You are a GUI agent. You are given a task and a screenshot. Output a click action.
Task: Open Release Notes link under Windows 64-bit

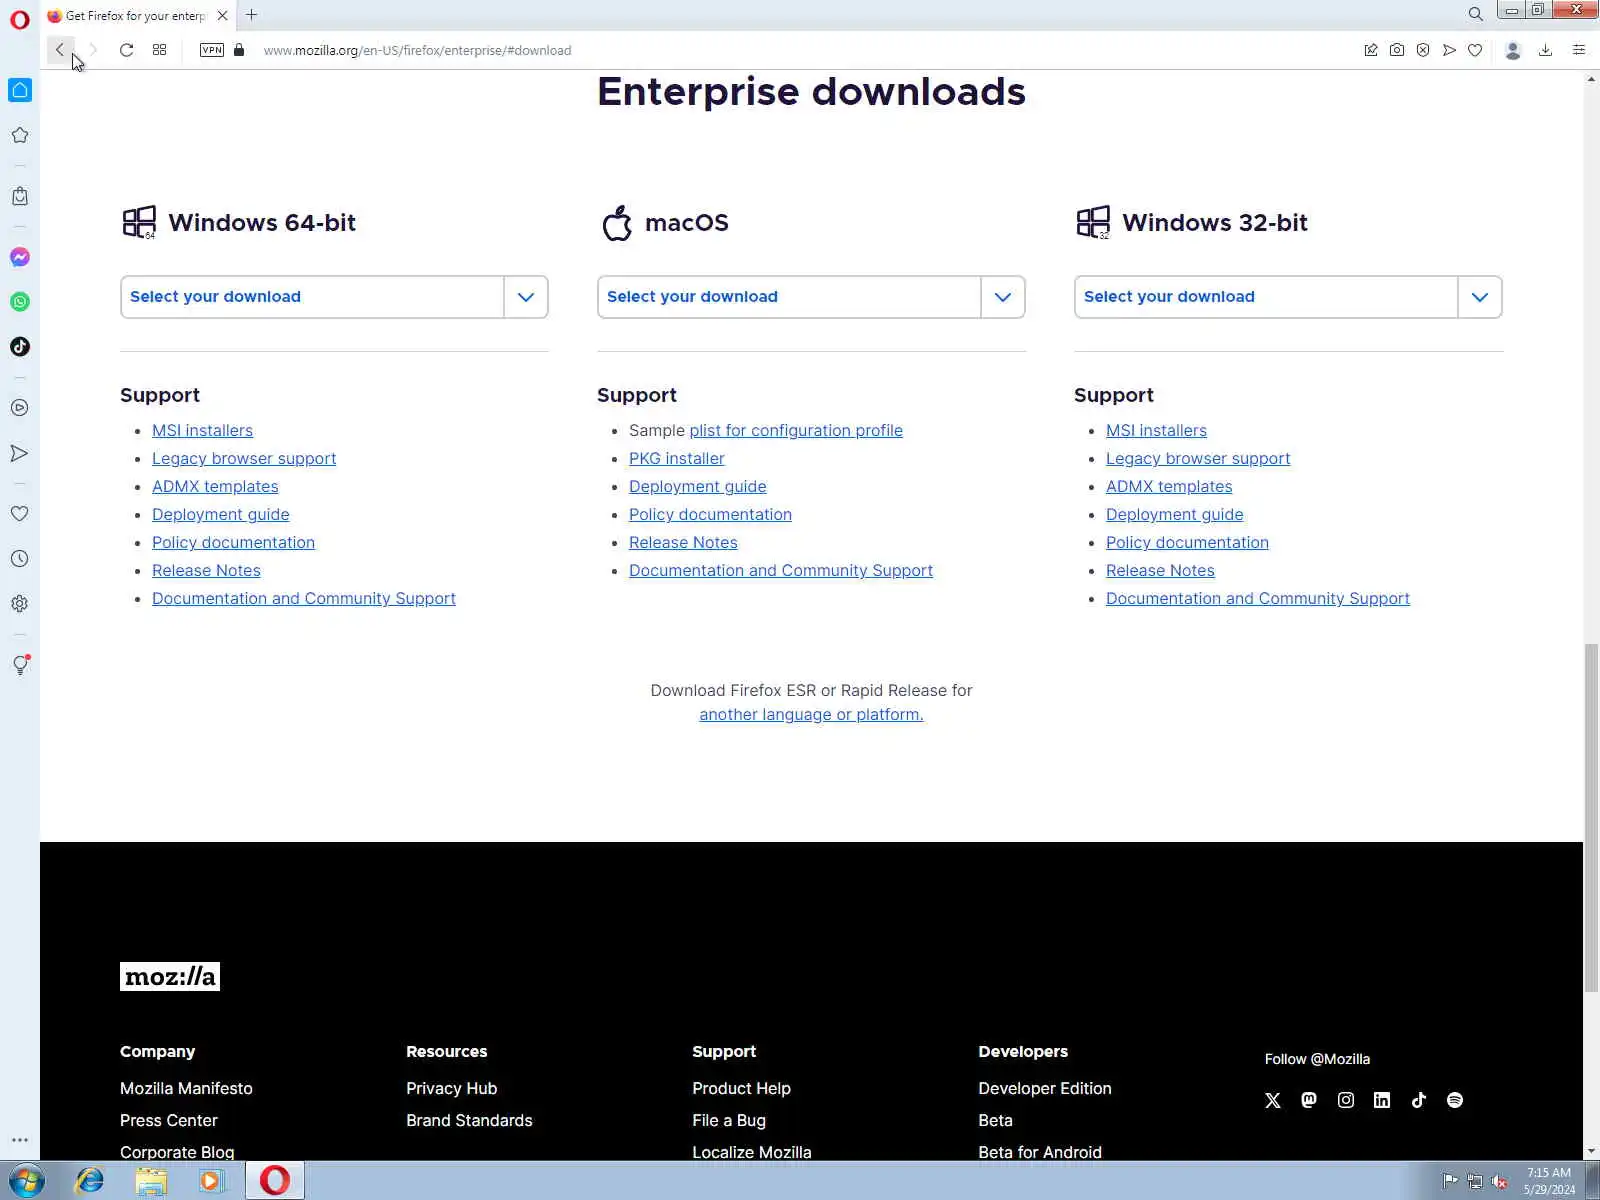[206, 570]
